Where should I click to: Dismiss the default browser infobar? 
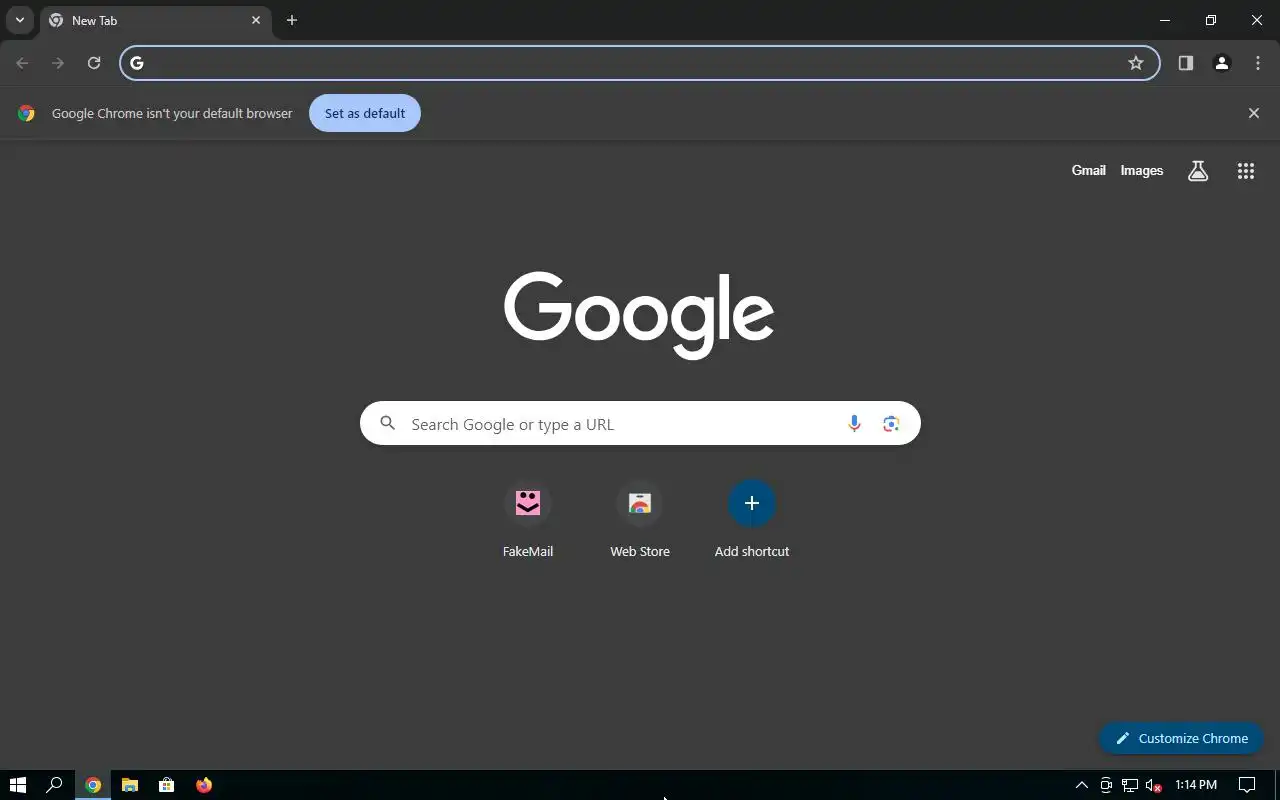click(x=1254, y=113)
